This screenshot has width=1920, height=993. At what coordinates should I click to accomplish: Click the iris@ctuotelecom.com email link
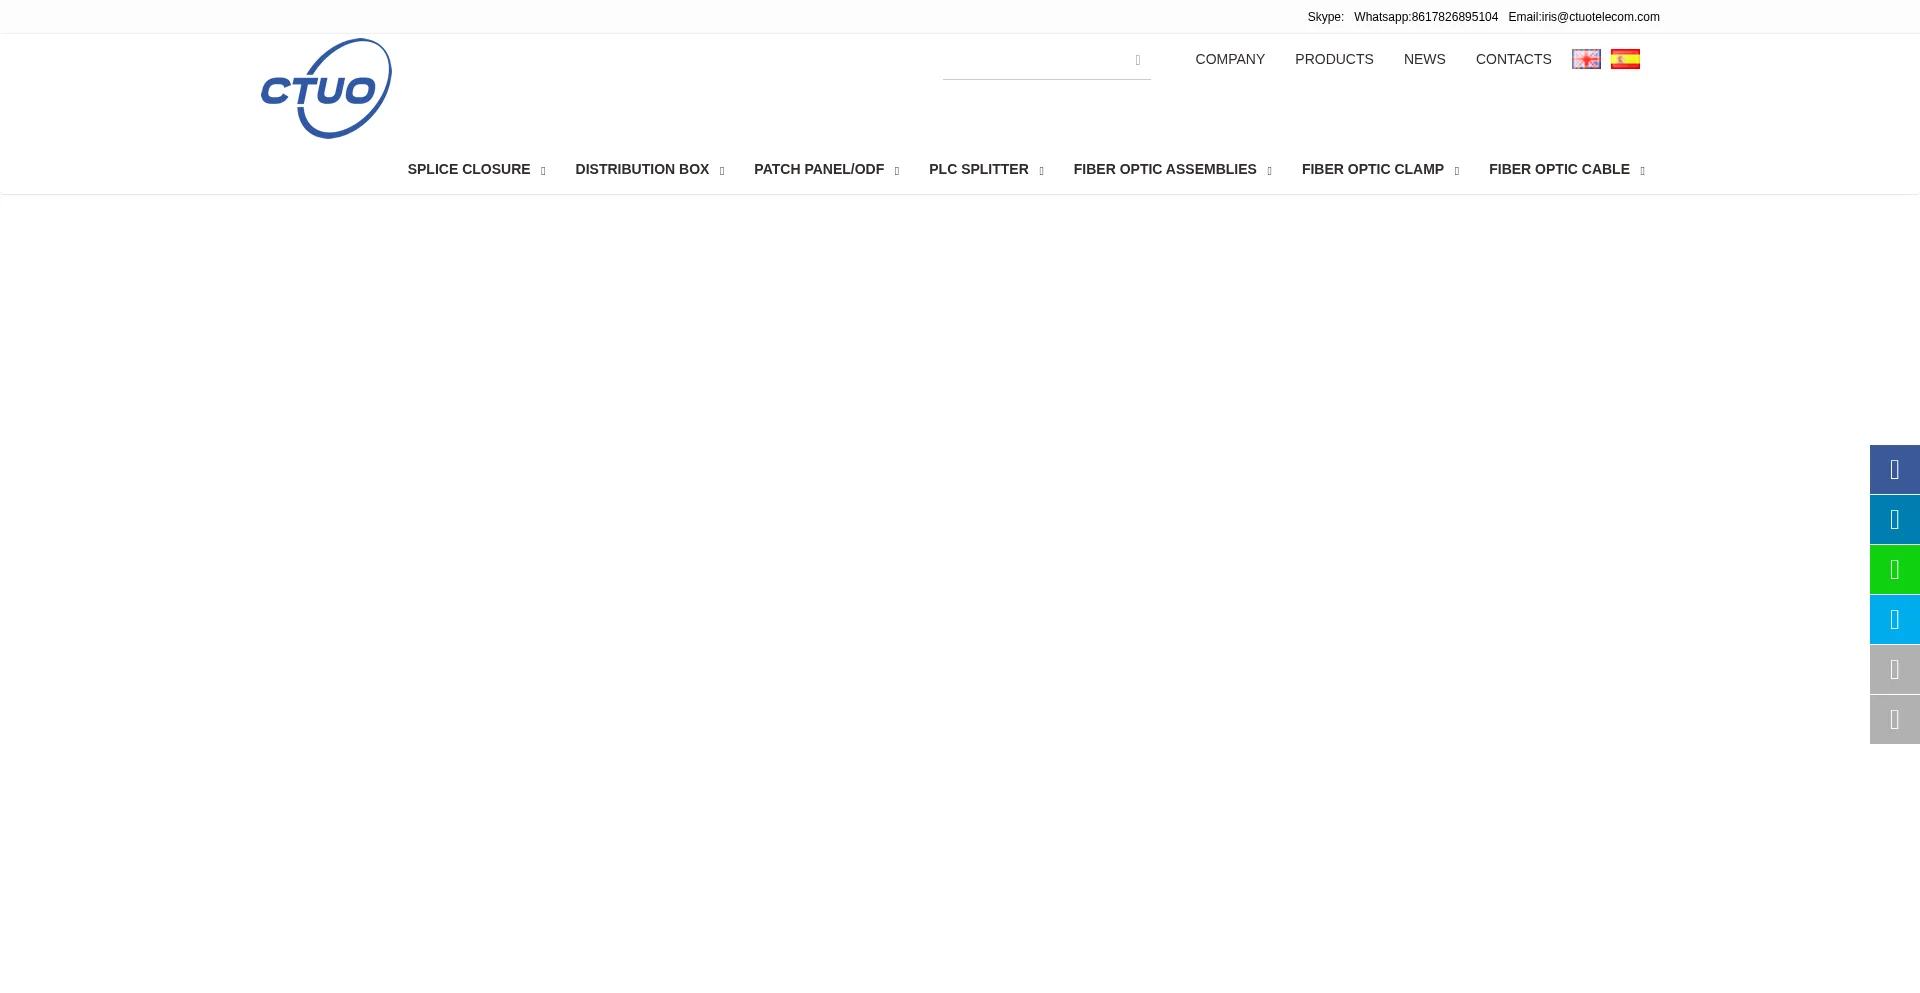click(x=1600, y=17)
